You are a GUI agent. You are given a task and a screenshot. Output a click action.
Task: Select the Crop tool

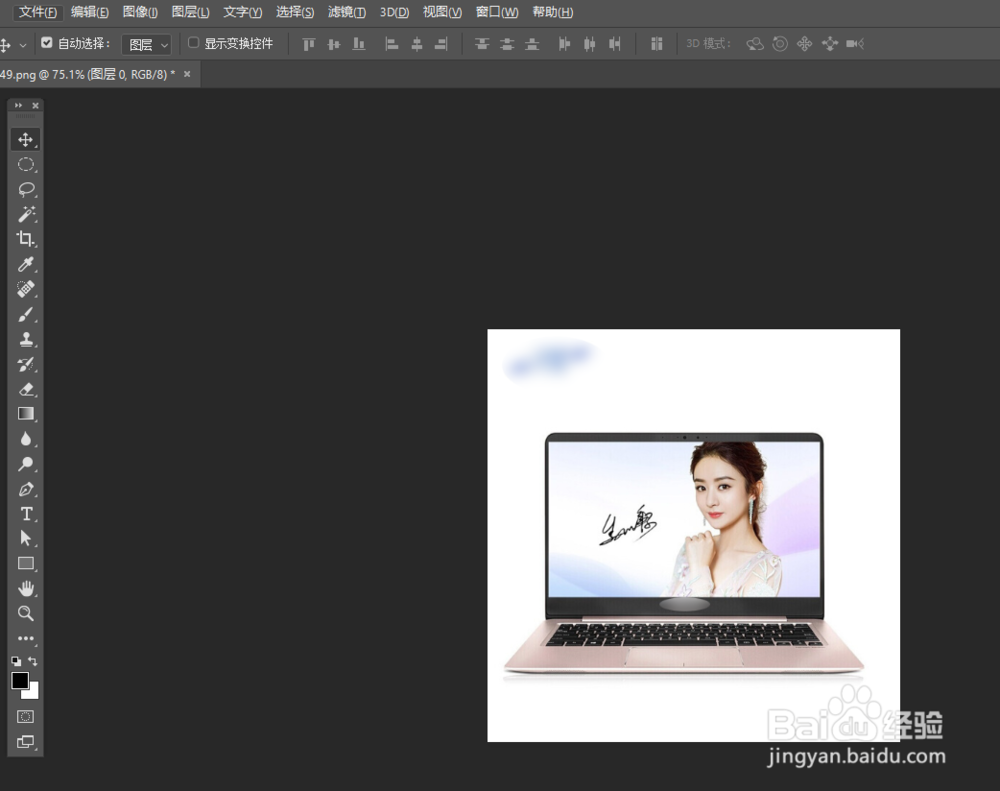[26, 239]
